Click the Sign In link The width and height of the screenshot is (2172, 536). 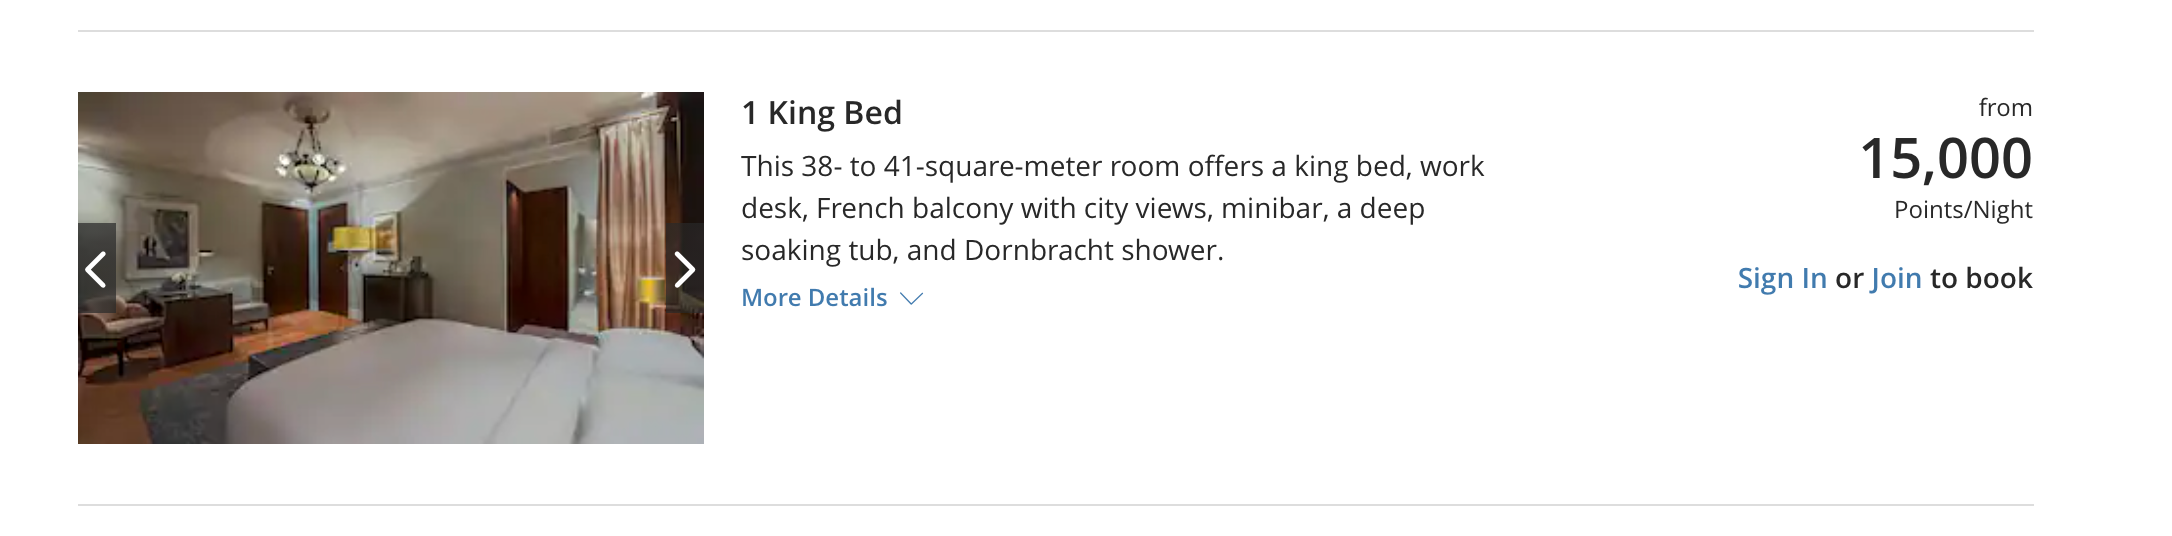tap(1781, 278)
